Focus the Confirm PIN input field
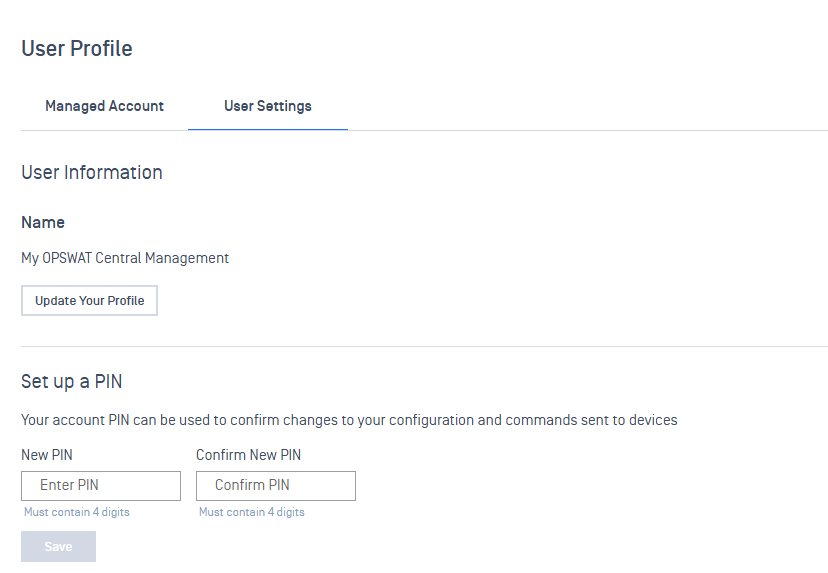This screenshot has height=573, width=828. pos(276,486)
